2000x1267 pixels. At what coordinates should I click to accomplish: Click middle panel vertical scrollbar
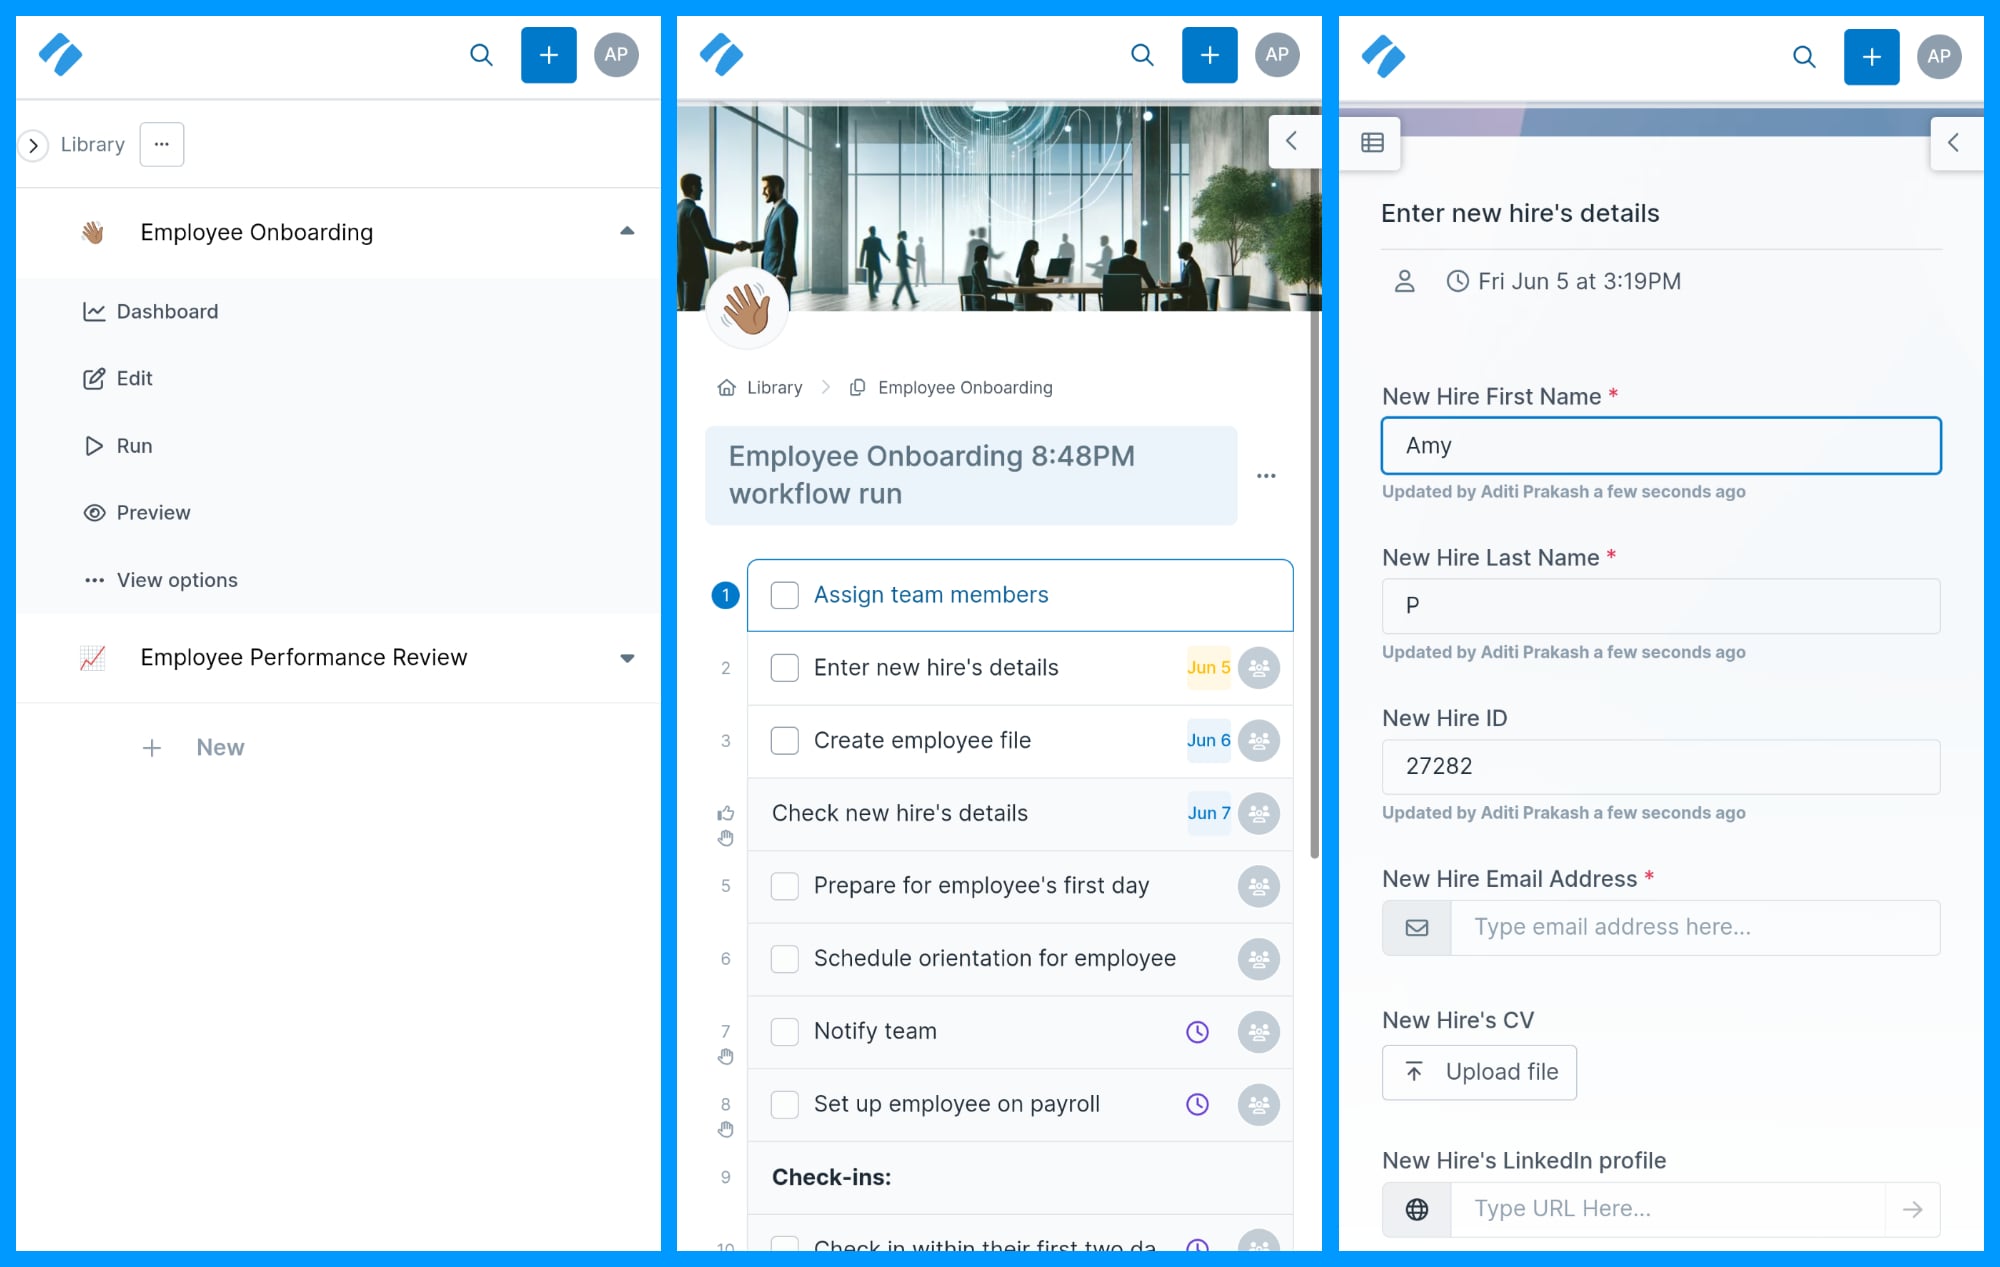pyautogui.click(x=1315, y=584)
